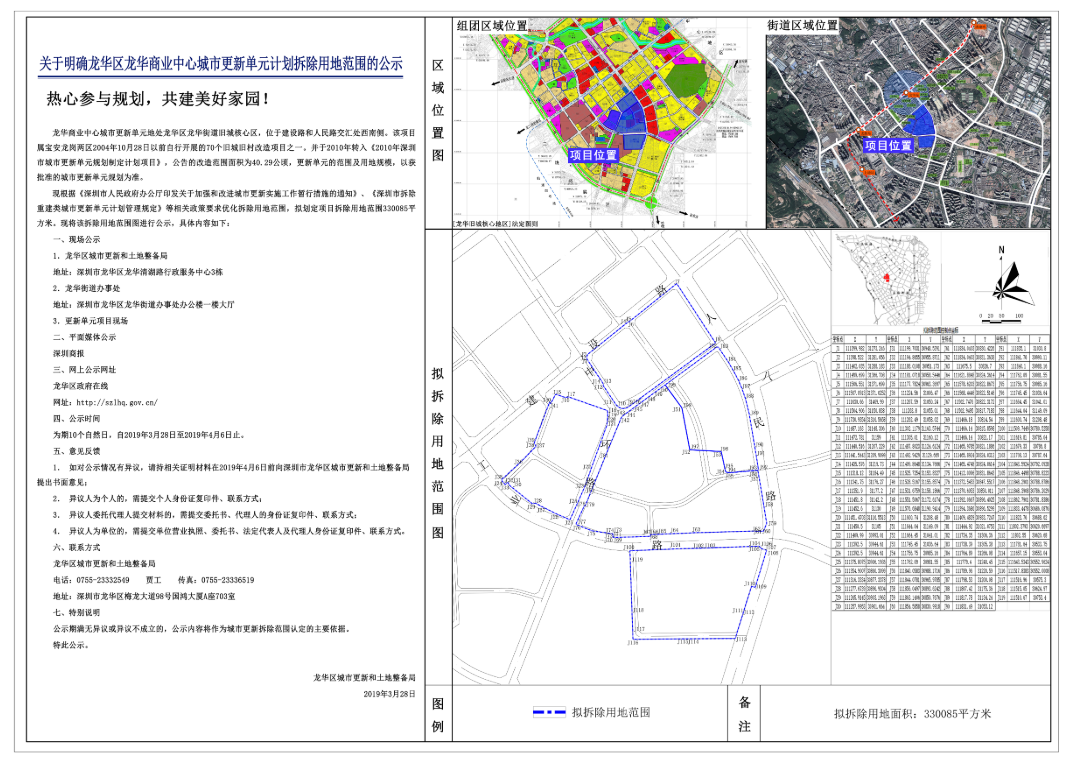The width and height of the screenshot is (1067, 757).
Task: Click the small red-marked district inset map
Action: click(886, 280)
